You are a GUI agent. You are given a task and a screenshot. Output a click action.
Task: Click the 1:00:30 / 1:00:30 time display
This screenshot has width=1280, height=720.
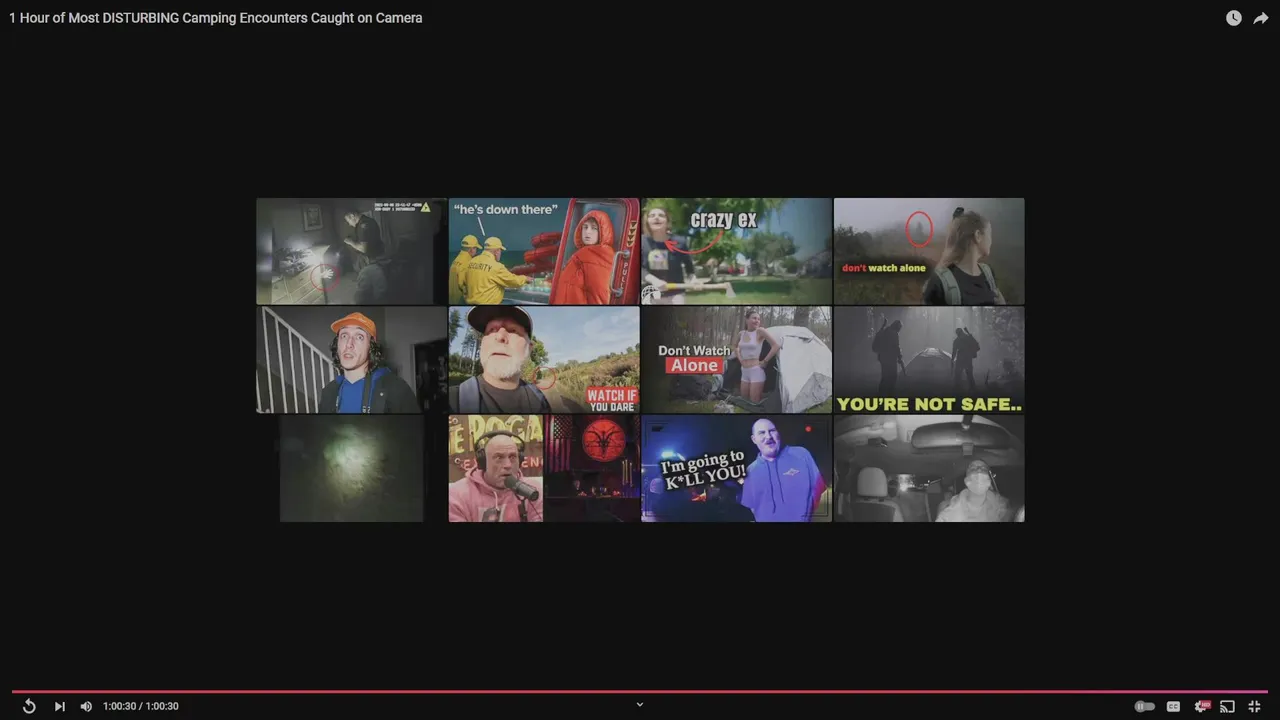[x=141, y=706]
